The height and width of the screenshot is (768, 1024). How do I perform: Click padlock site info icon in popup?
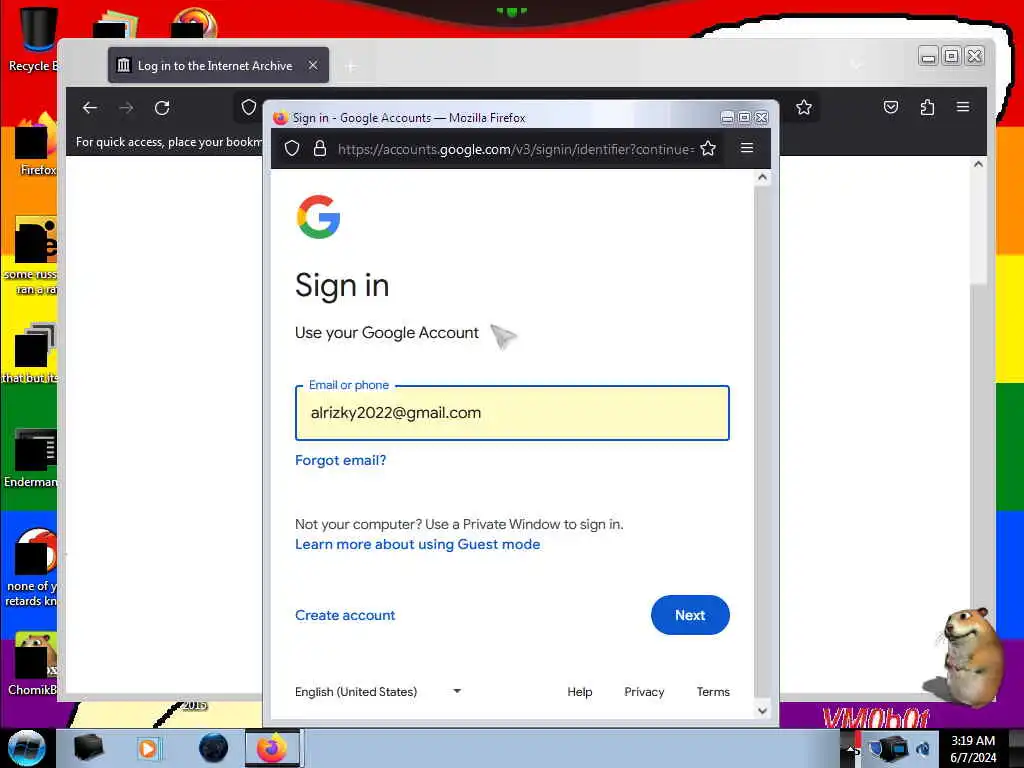[319, 149]
